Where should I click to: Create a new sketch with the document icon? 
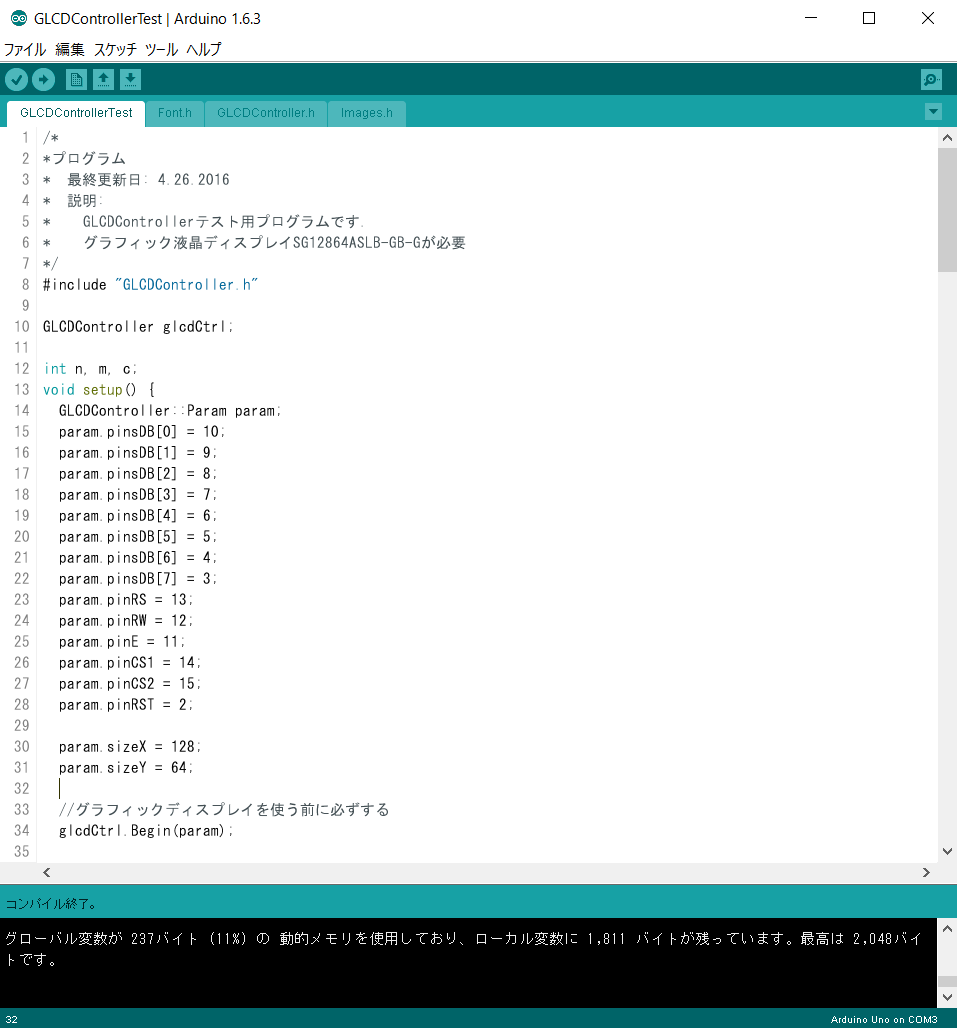[x=76, y=80]
